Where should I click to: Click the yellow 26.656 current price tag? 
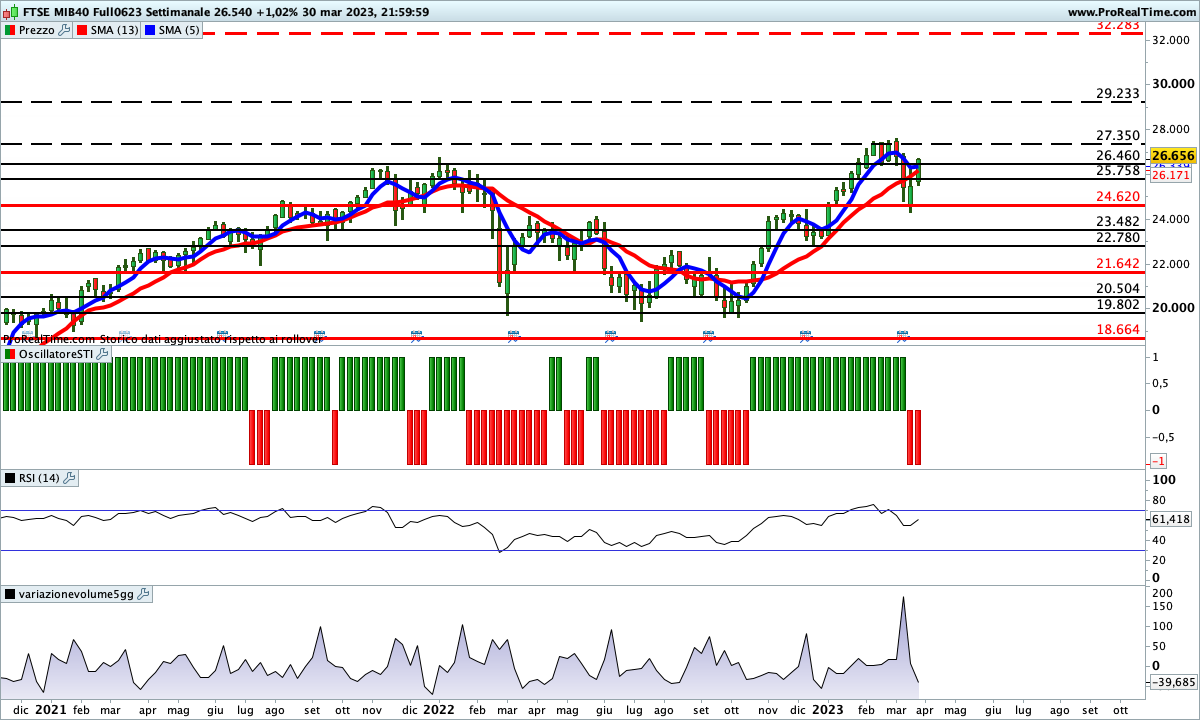1173,156
